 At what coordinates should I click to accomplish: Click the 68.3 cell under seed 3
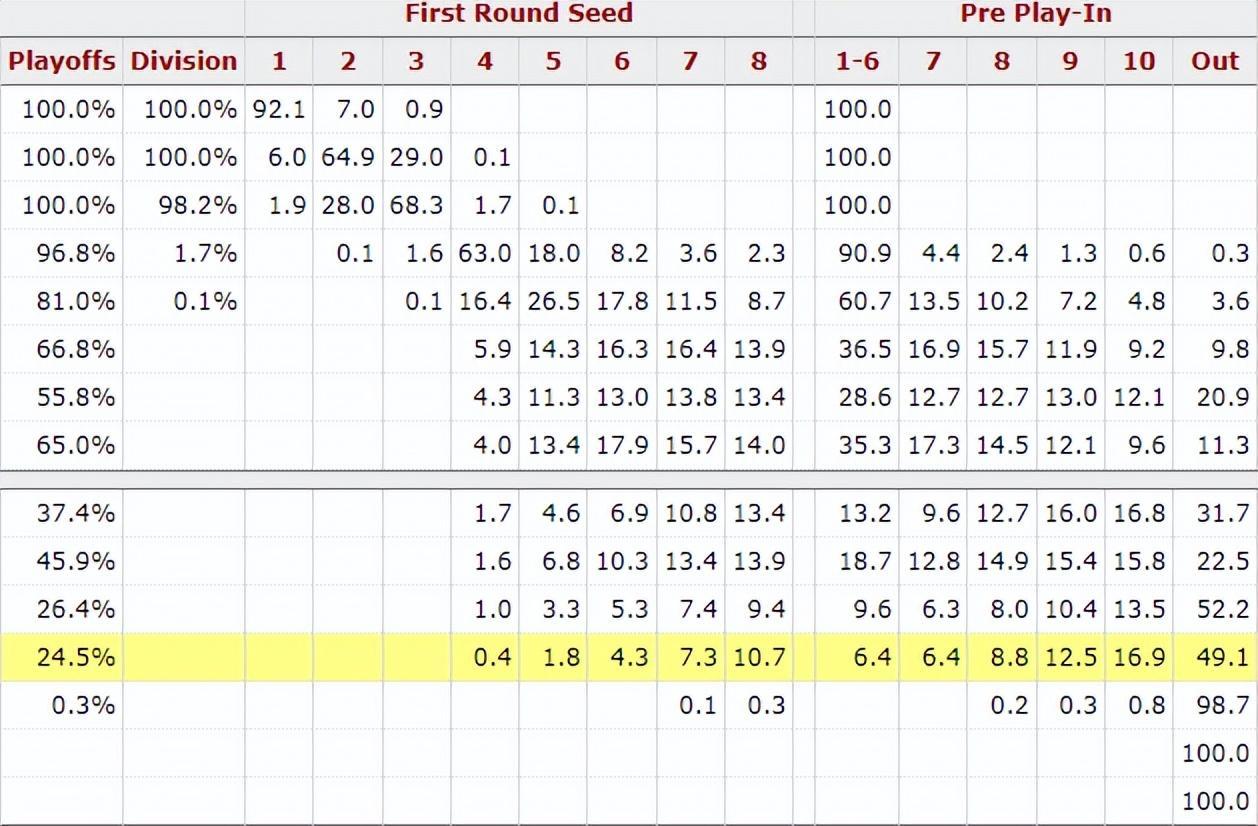416,205
